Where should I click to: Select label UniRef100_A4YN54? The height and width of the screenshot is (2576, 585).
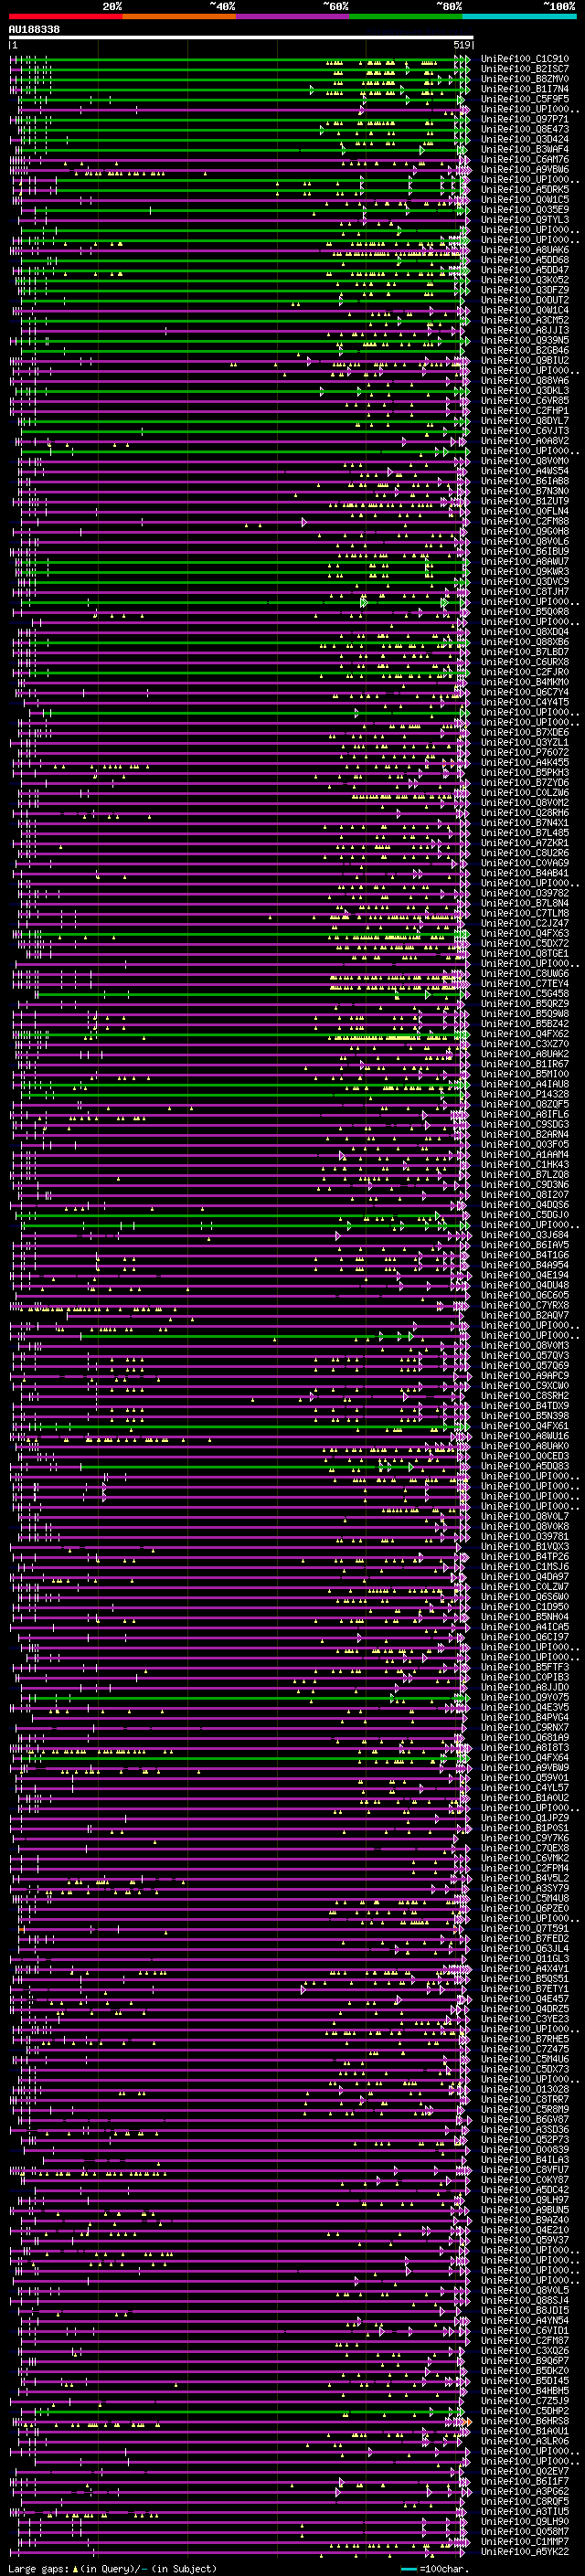click(x=525, y=2321)
